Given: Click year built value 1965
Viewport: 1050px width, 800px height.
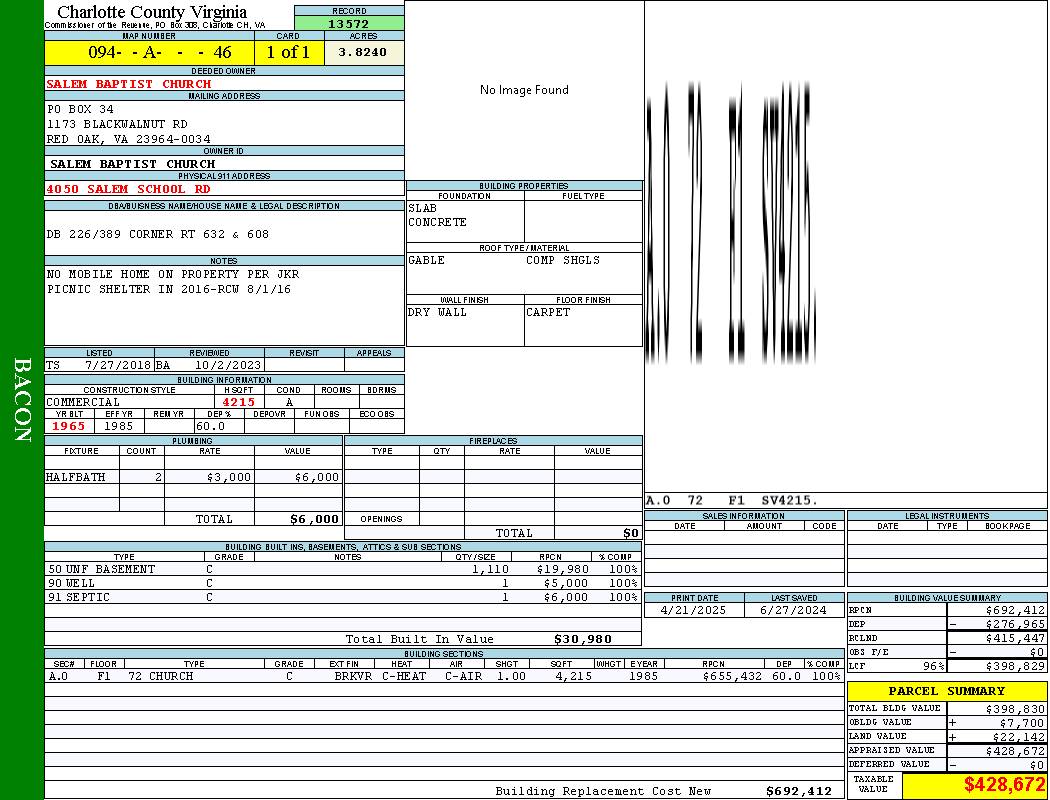Looking at the screenshot, I should 68,426.
